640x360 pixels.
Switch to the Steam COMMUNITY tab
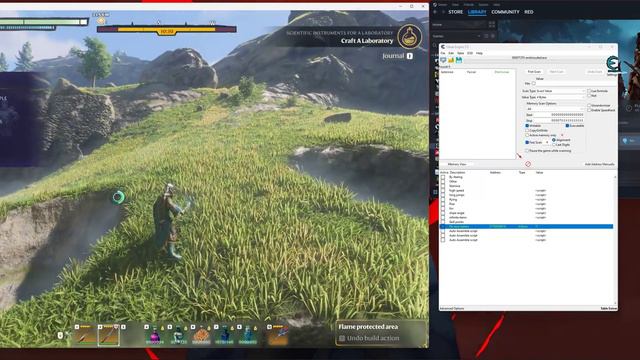505,12
